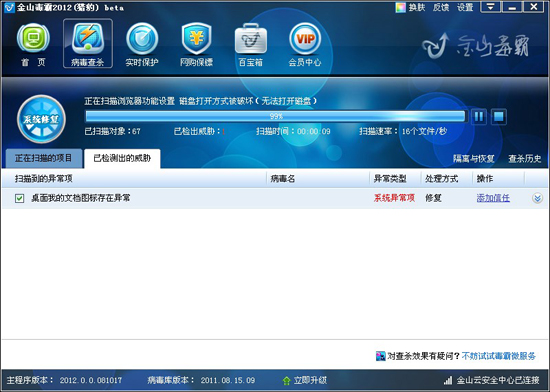This screenshot has width=550, height=392.
Task: Click 立即升级 upgrade now button
Action: [310, 380]
